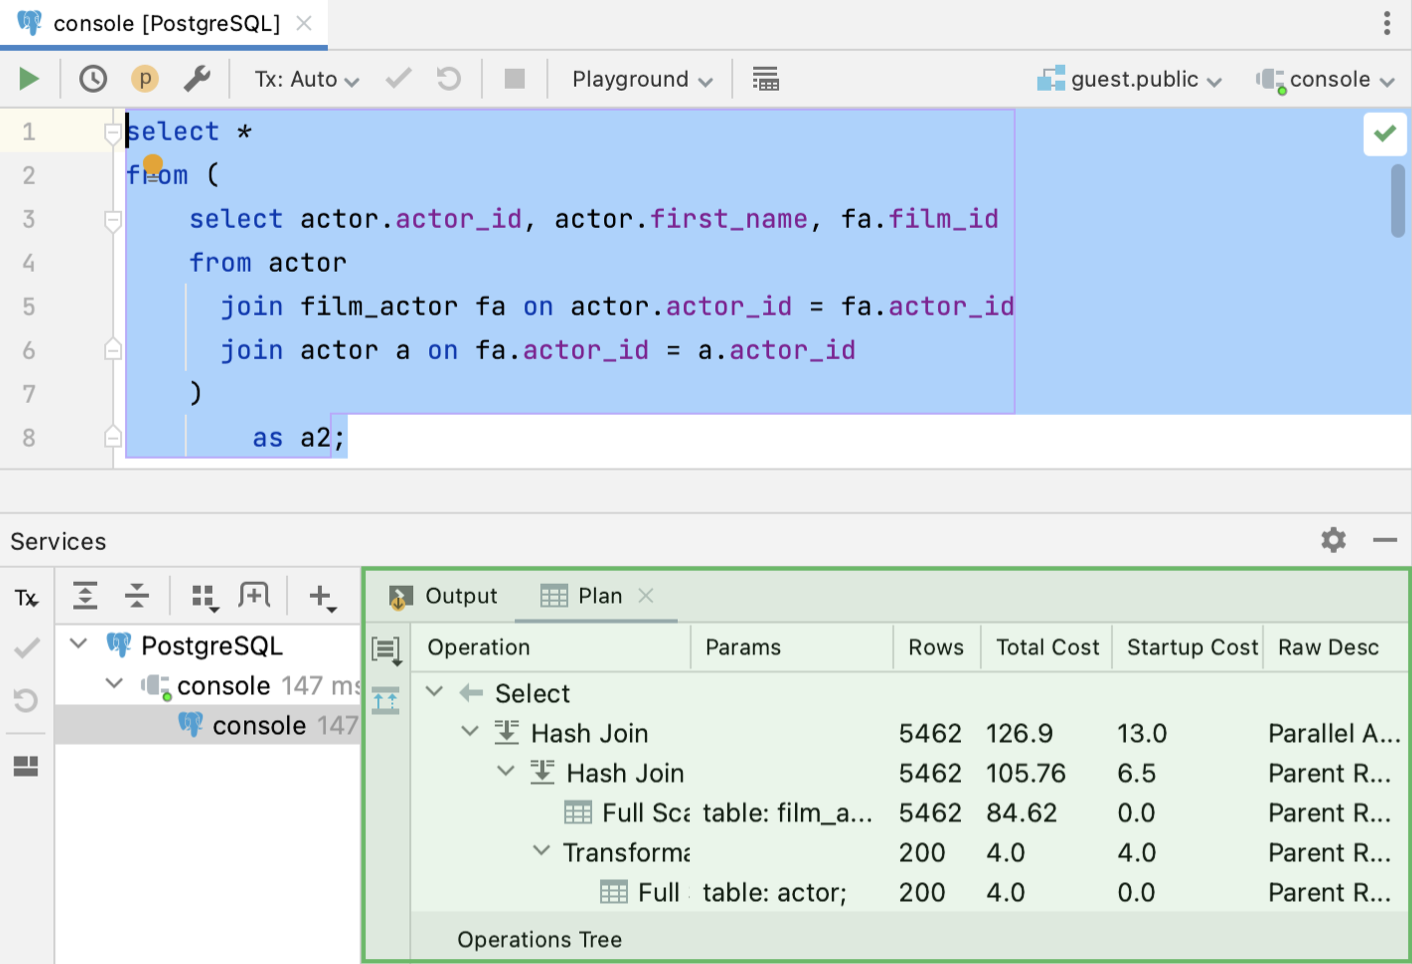Click the Add Service plus icon

click(x=321, y=597)
